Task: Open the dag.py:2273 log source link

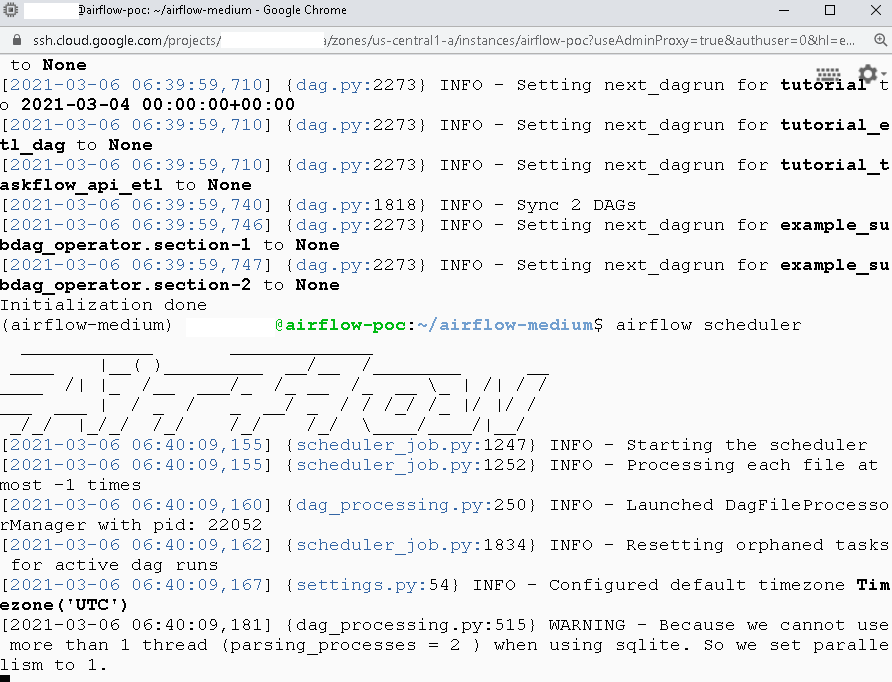Action: click(357, 84)
